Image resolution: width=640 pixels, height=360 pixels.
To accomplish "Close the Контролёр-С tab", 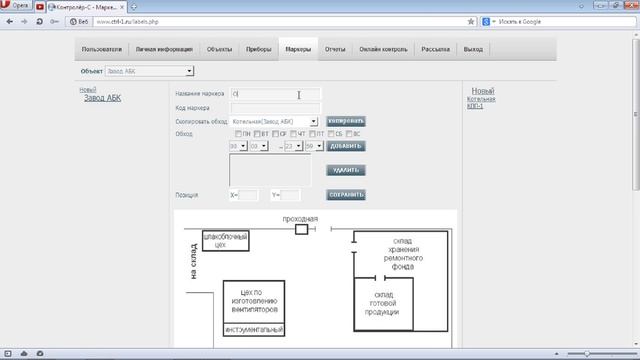I will (x=122, y=7).
